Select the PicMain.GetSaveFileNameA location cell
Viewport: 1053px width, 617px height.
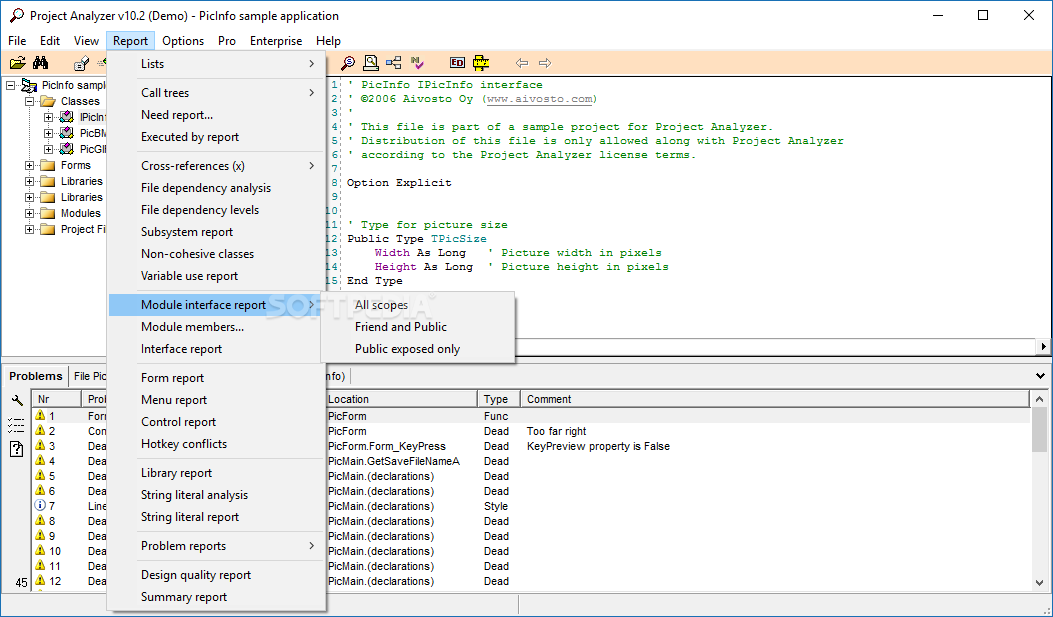click(394, 461)
